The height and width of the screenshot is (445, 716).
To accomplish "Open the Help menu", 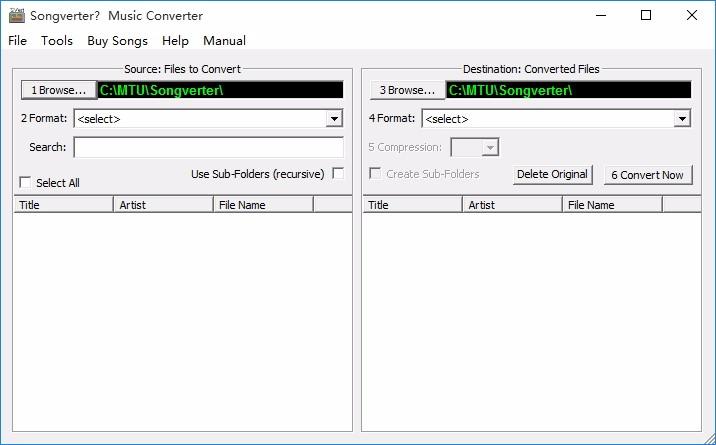I will 175,41.
